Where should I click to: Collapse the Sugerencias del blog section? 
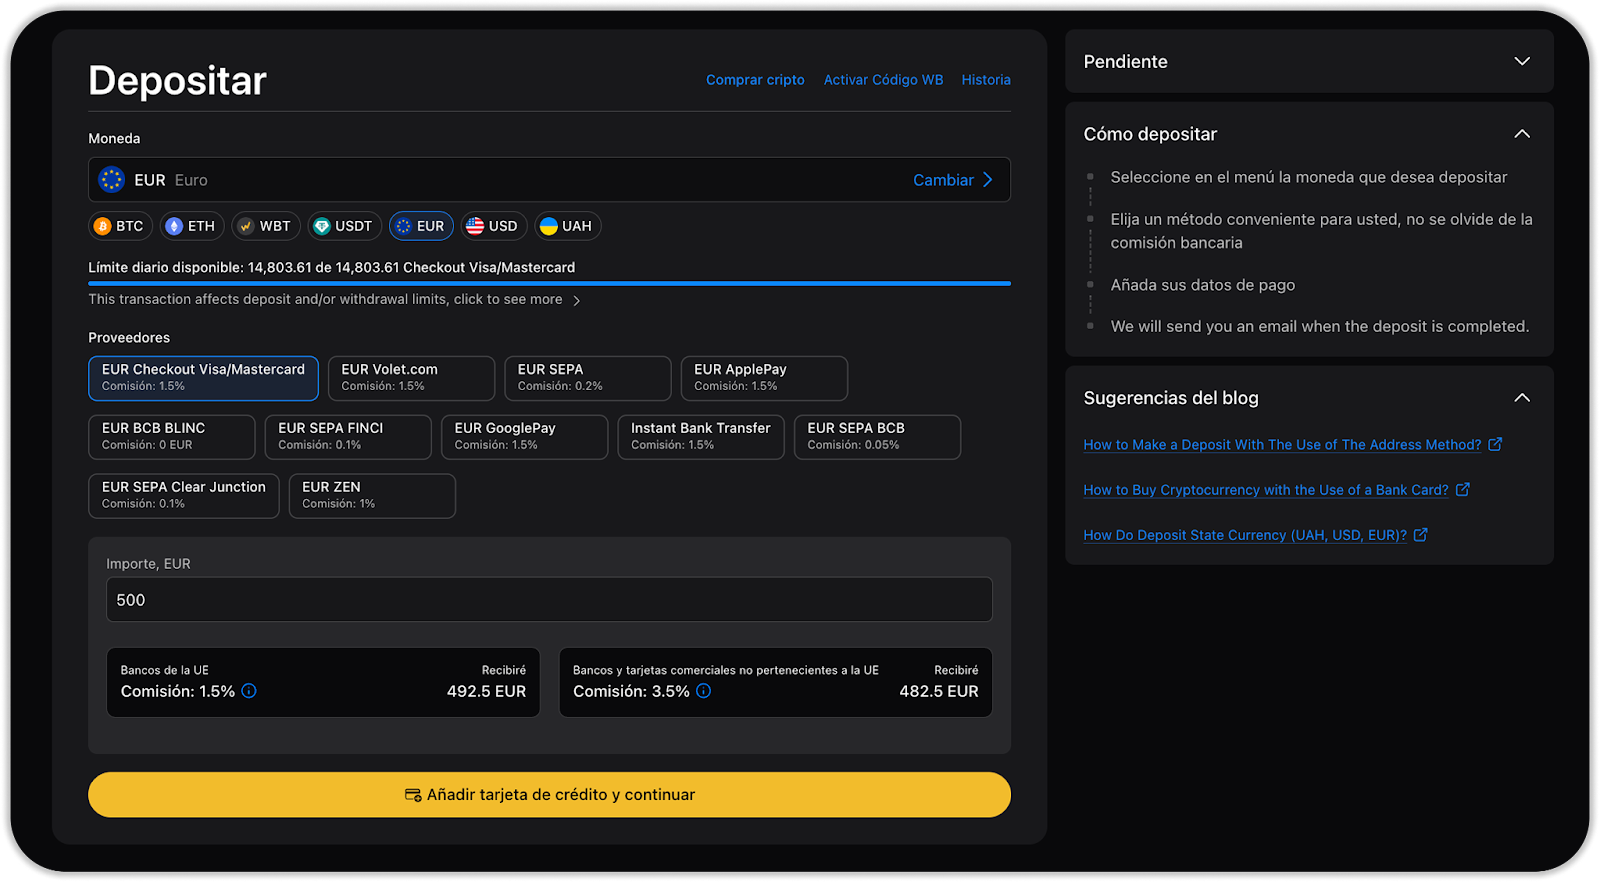coord(1521,398)
